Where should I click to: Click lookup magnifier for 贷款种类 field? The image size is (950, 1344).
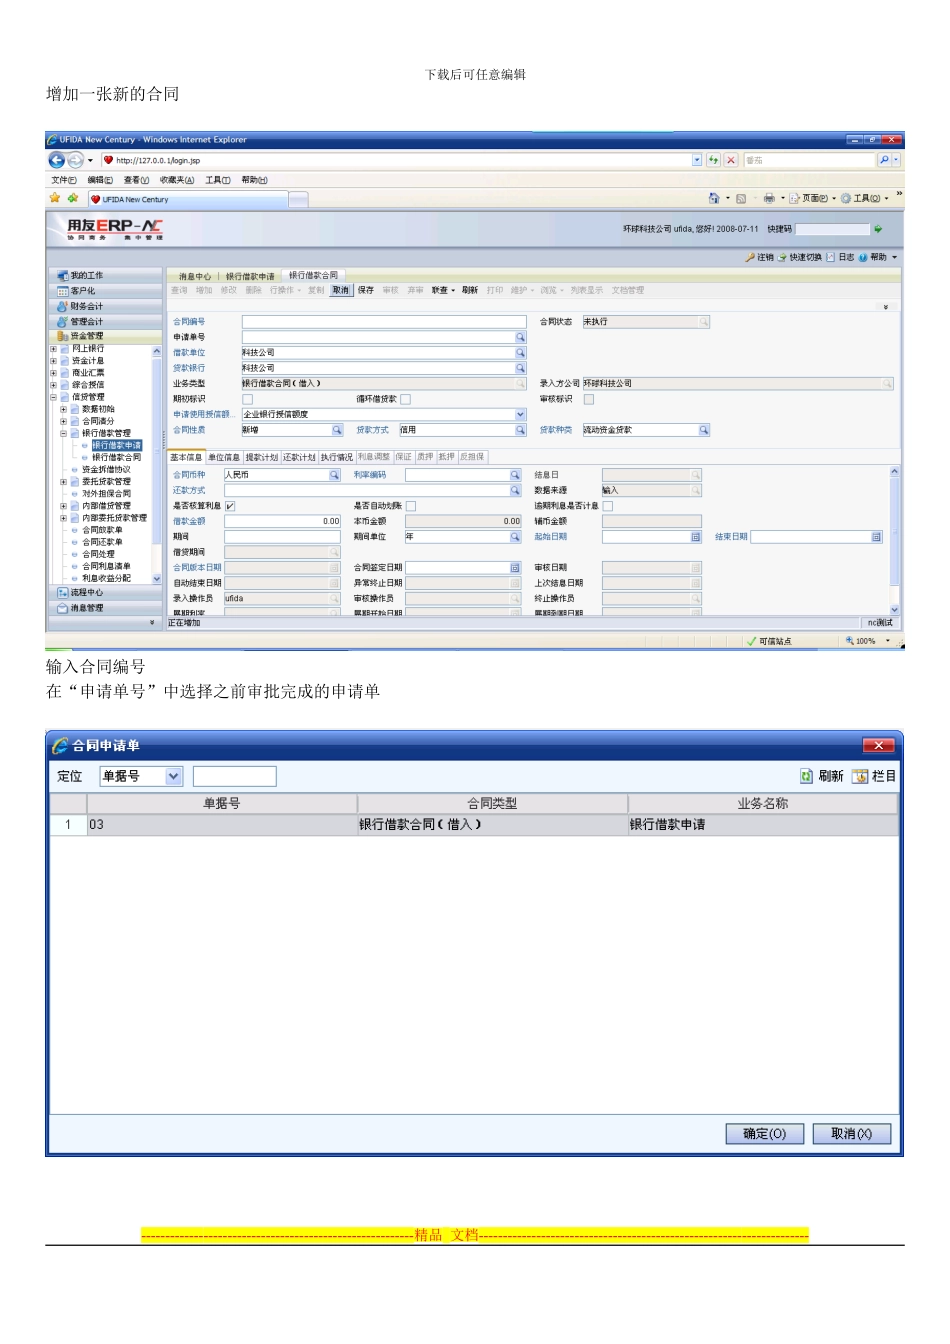[x=704, y=430]
